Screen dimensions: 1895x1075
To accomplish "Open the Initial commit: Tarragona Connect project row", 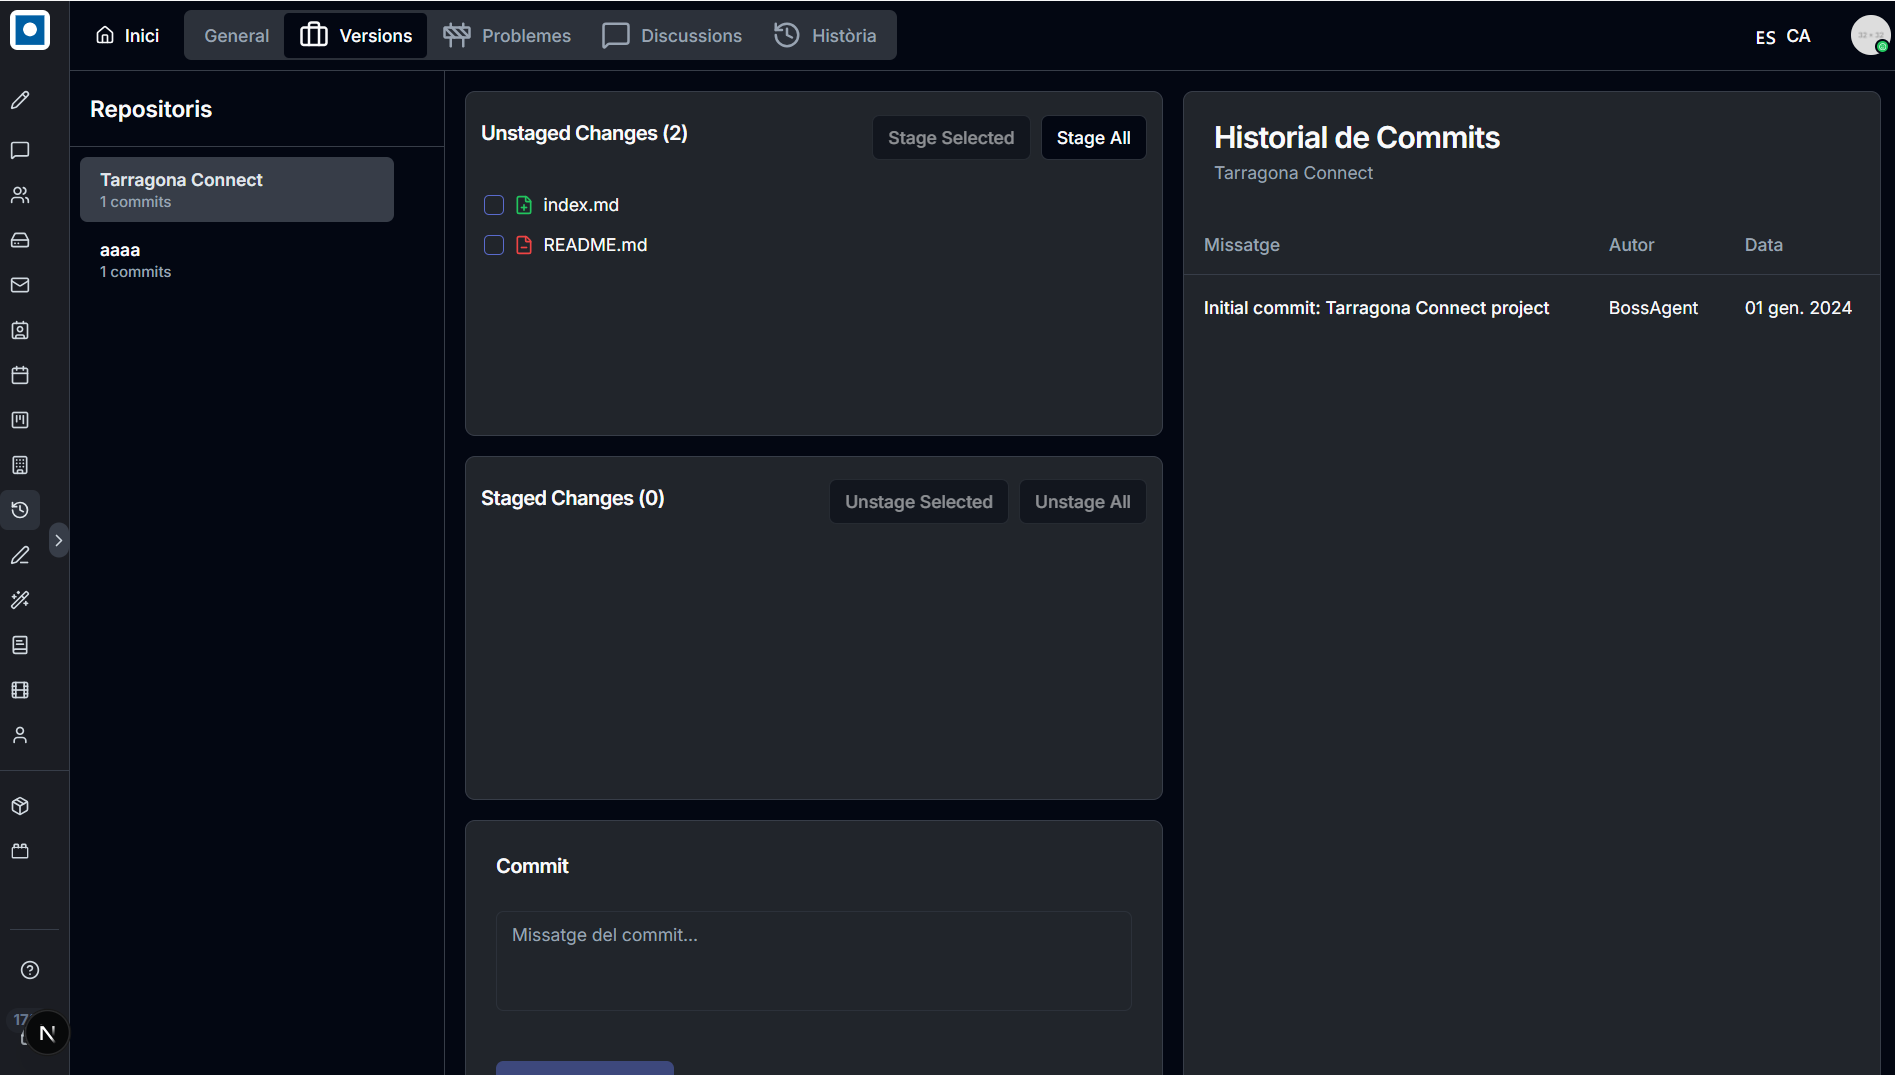I will pyautogui.click(x=1531, y=308).
